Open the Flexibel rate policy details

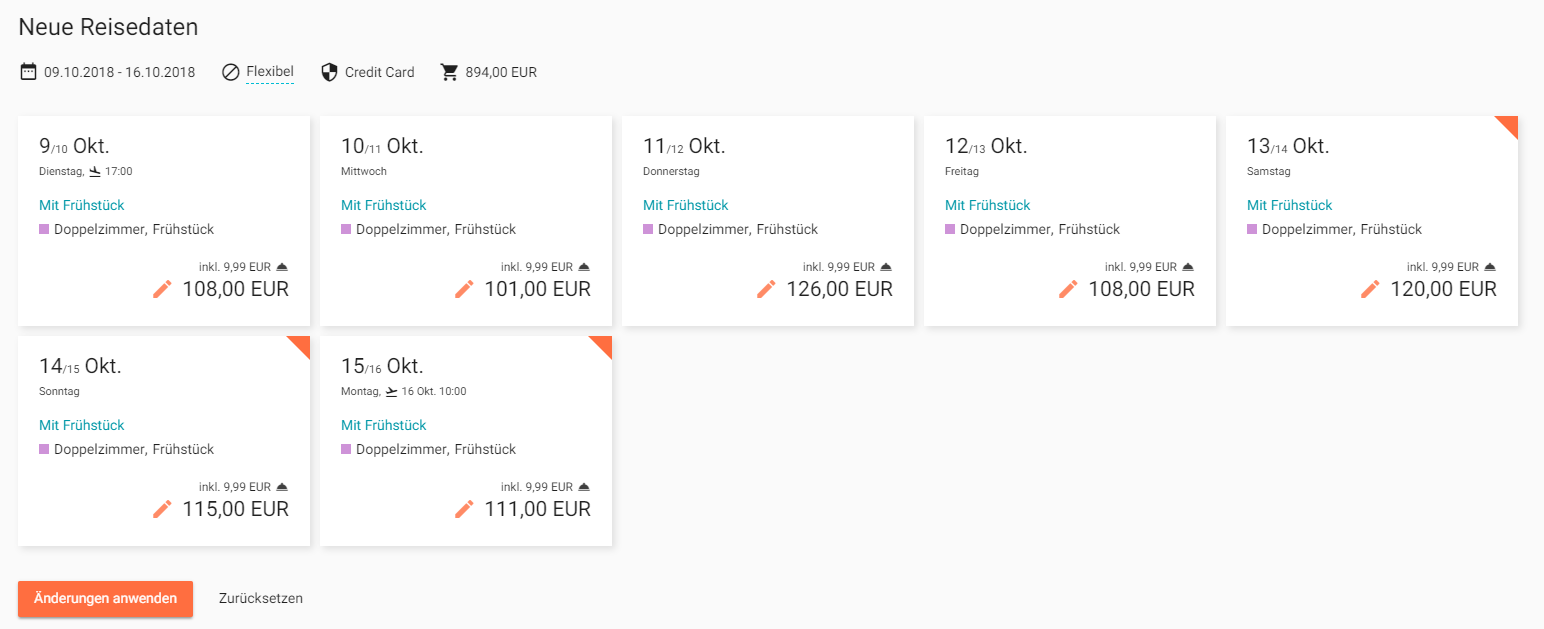(270, 72)
